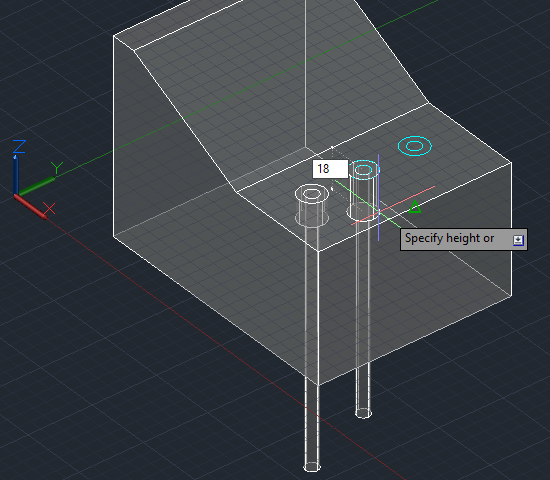Pick the white flanged cylinder's top ring
Screen dimensions: 550x480
click(x=311, y=194)
